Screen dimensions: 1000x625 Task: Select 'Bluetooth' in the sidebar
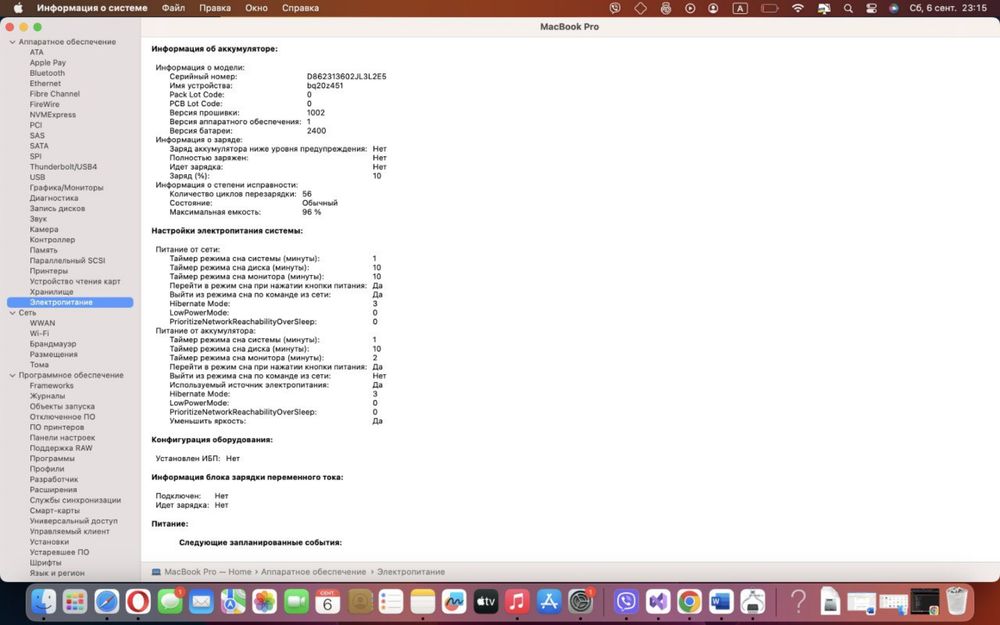tap(47, 73)
